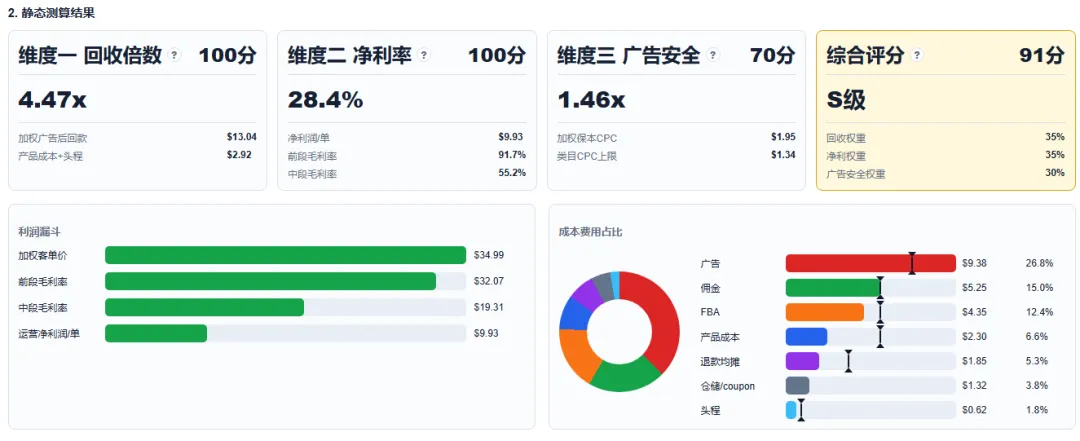The width and height of the screenshot is (1080, 441).
Task: Click the 加权客单价 funnel bar
Action: 285,255
